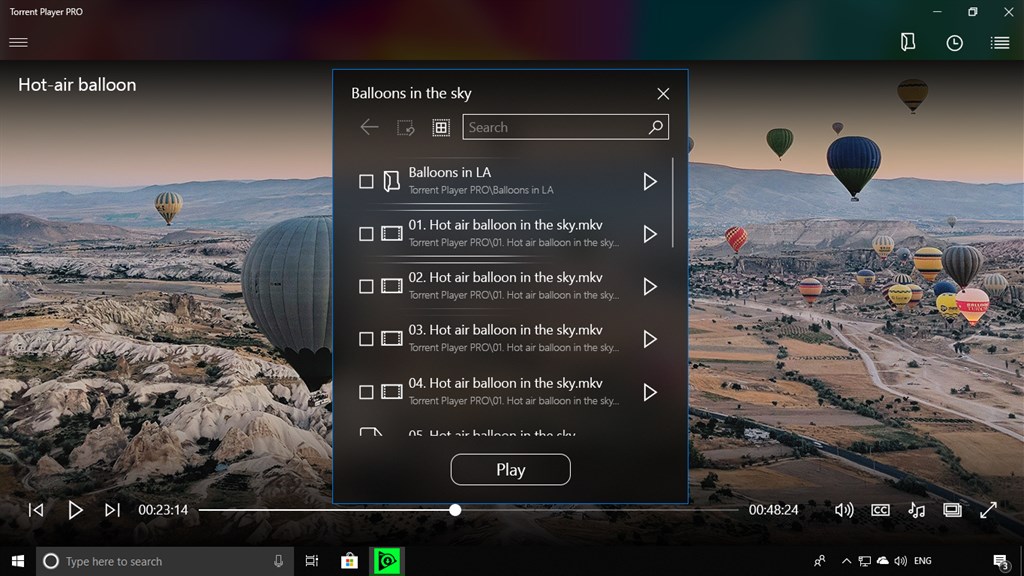1024x576 pixels.
Task: Switch to fullscreen mode
Action: click(x=988, y=510)
